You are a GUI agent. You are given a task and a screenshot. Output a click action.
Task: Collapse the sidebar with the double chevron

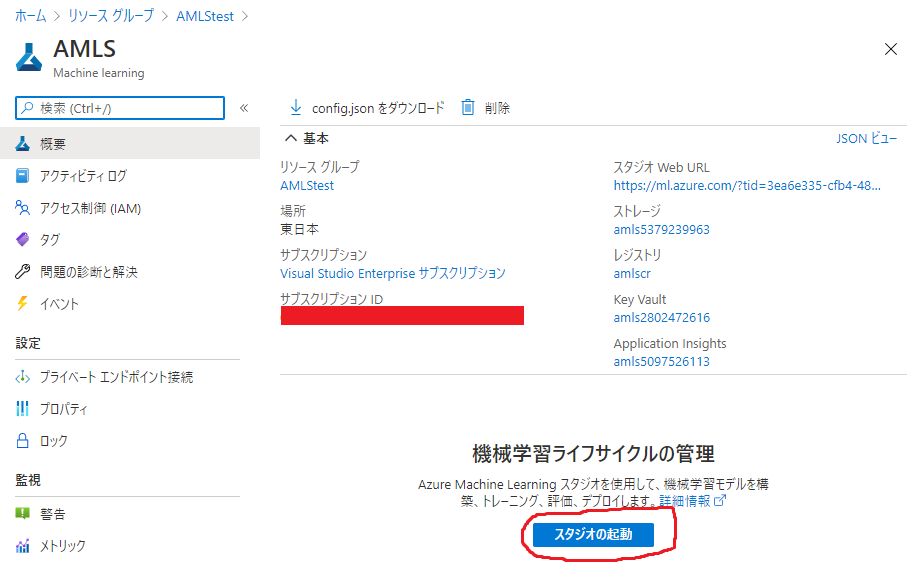[x=244, y=107]
